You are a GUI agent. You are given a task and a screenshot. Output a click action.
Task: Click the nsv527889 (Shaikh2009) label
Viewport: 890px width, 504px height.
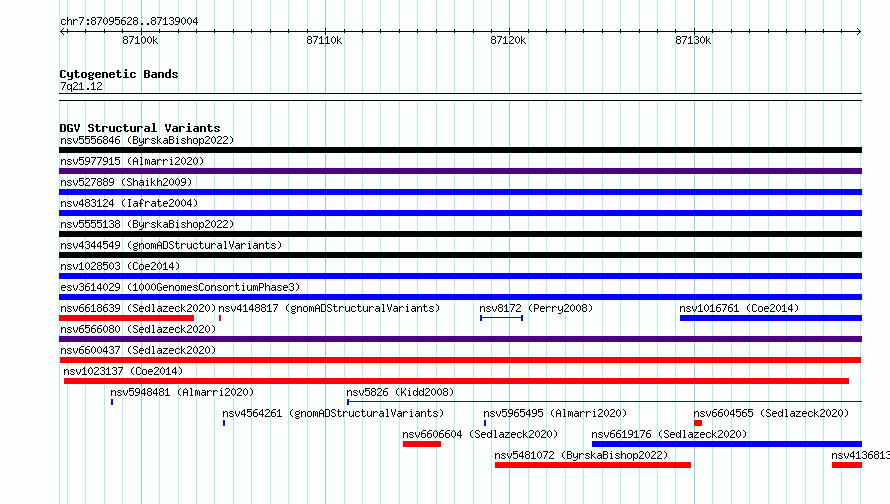[x=126, y=182]
